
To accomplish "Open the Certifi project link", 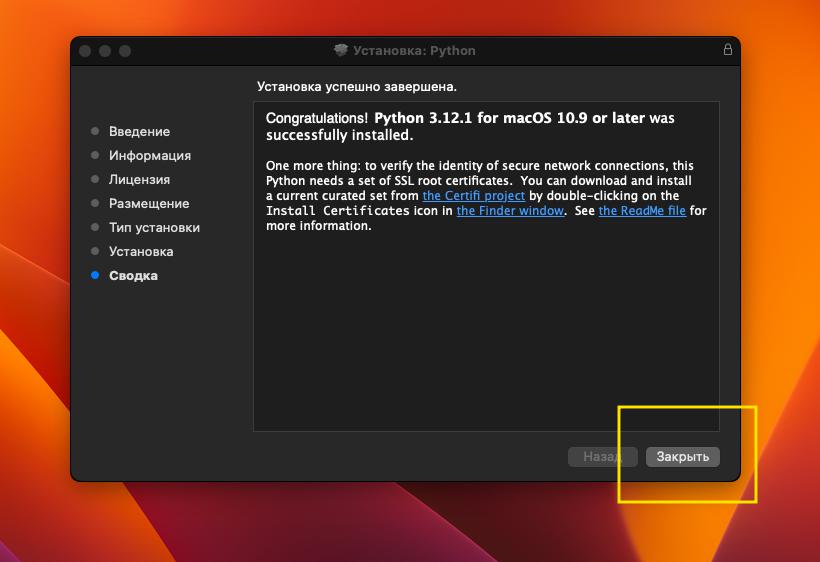I will coord(473,196).
